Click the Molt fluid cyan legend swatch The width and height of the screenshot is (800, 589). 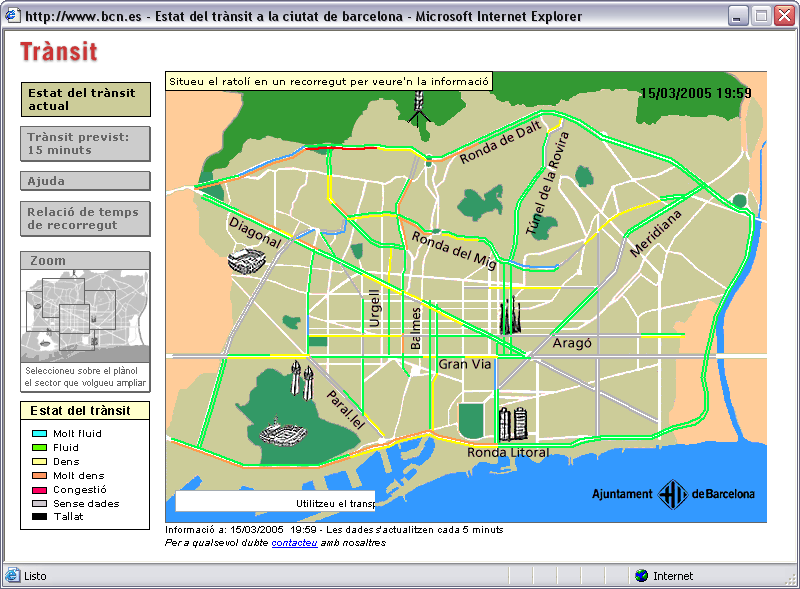tap(39, 433)
